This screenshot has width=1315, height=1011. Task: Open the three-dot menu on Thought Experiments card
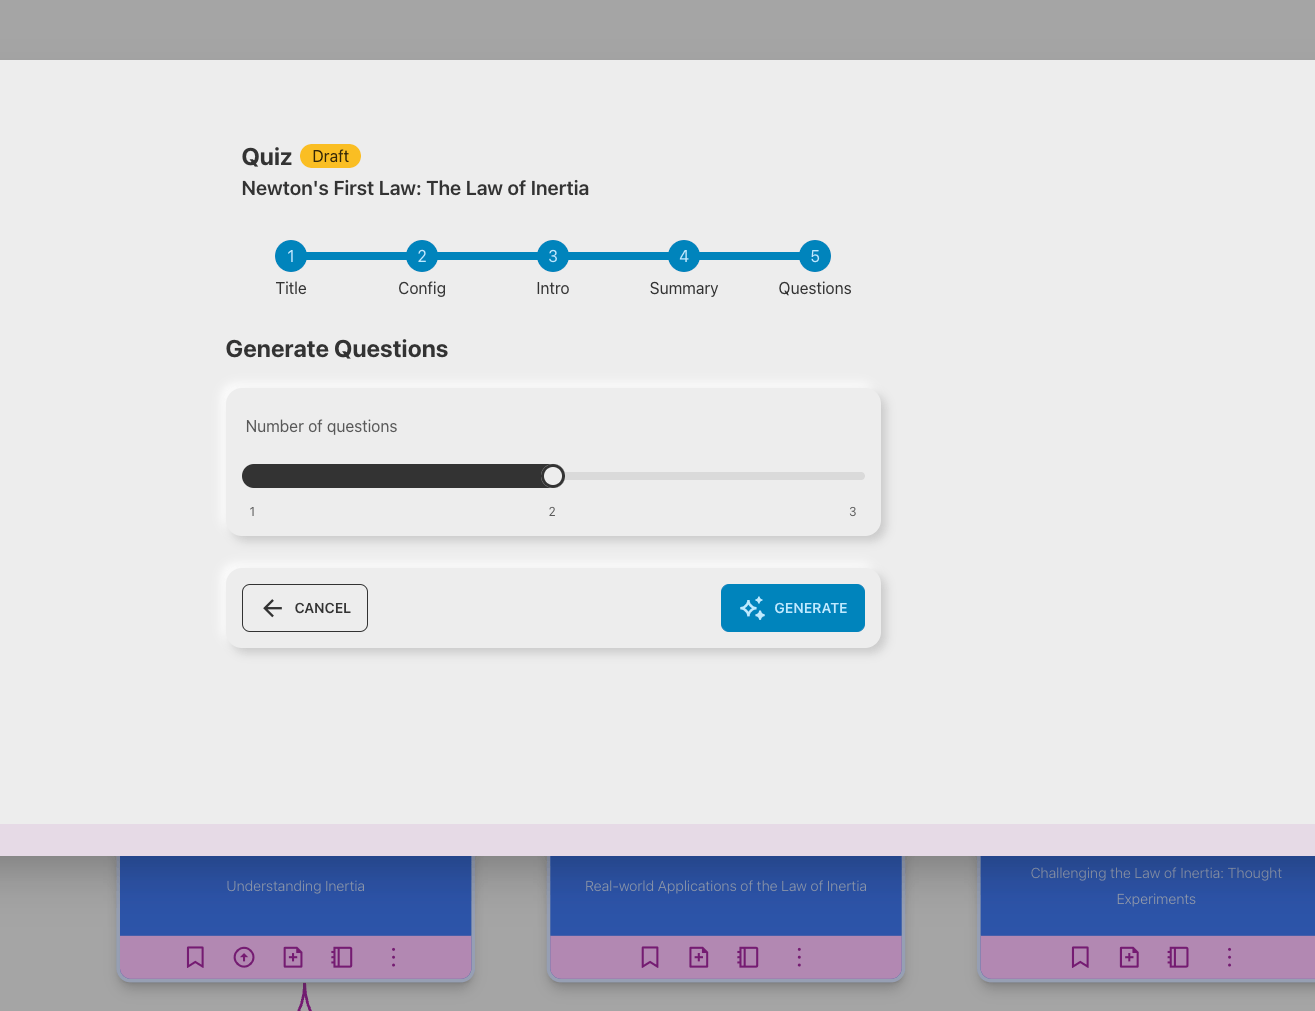(x=1229, y=957)
